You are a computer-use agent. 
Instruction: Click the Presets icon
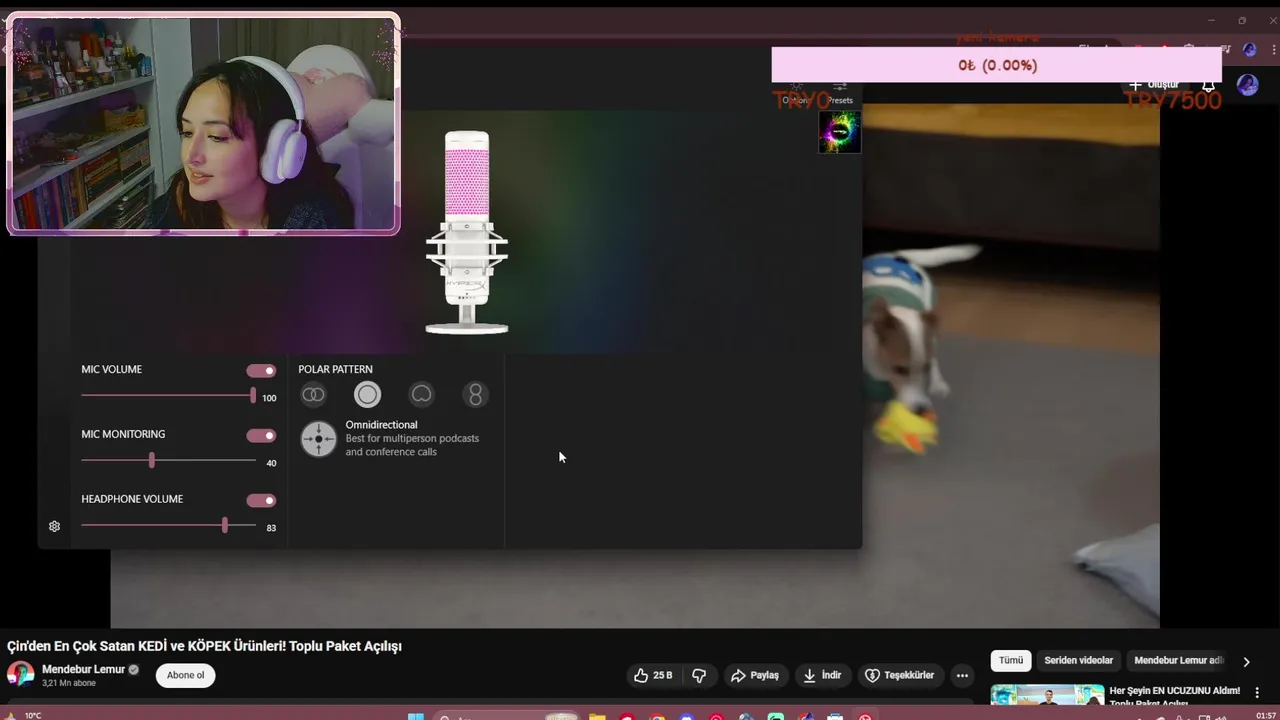point(840,93)
